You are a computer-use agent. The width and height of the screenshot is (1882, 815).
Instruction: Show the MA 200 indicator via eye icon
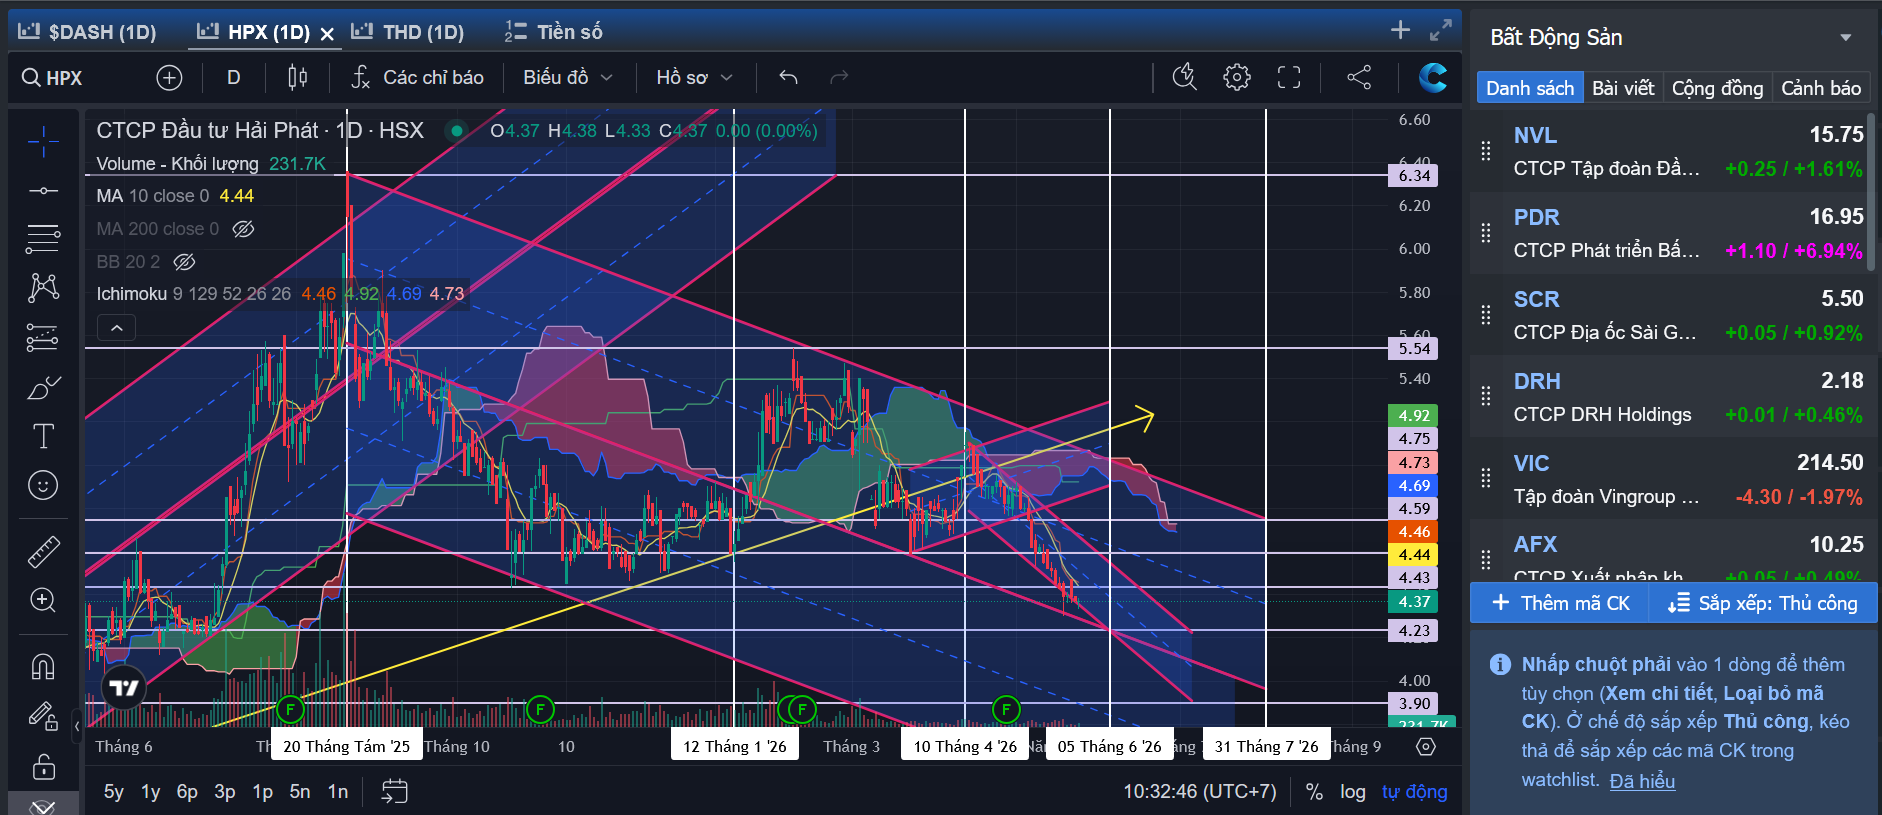tap(243, 229)
